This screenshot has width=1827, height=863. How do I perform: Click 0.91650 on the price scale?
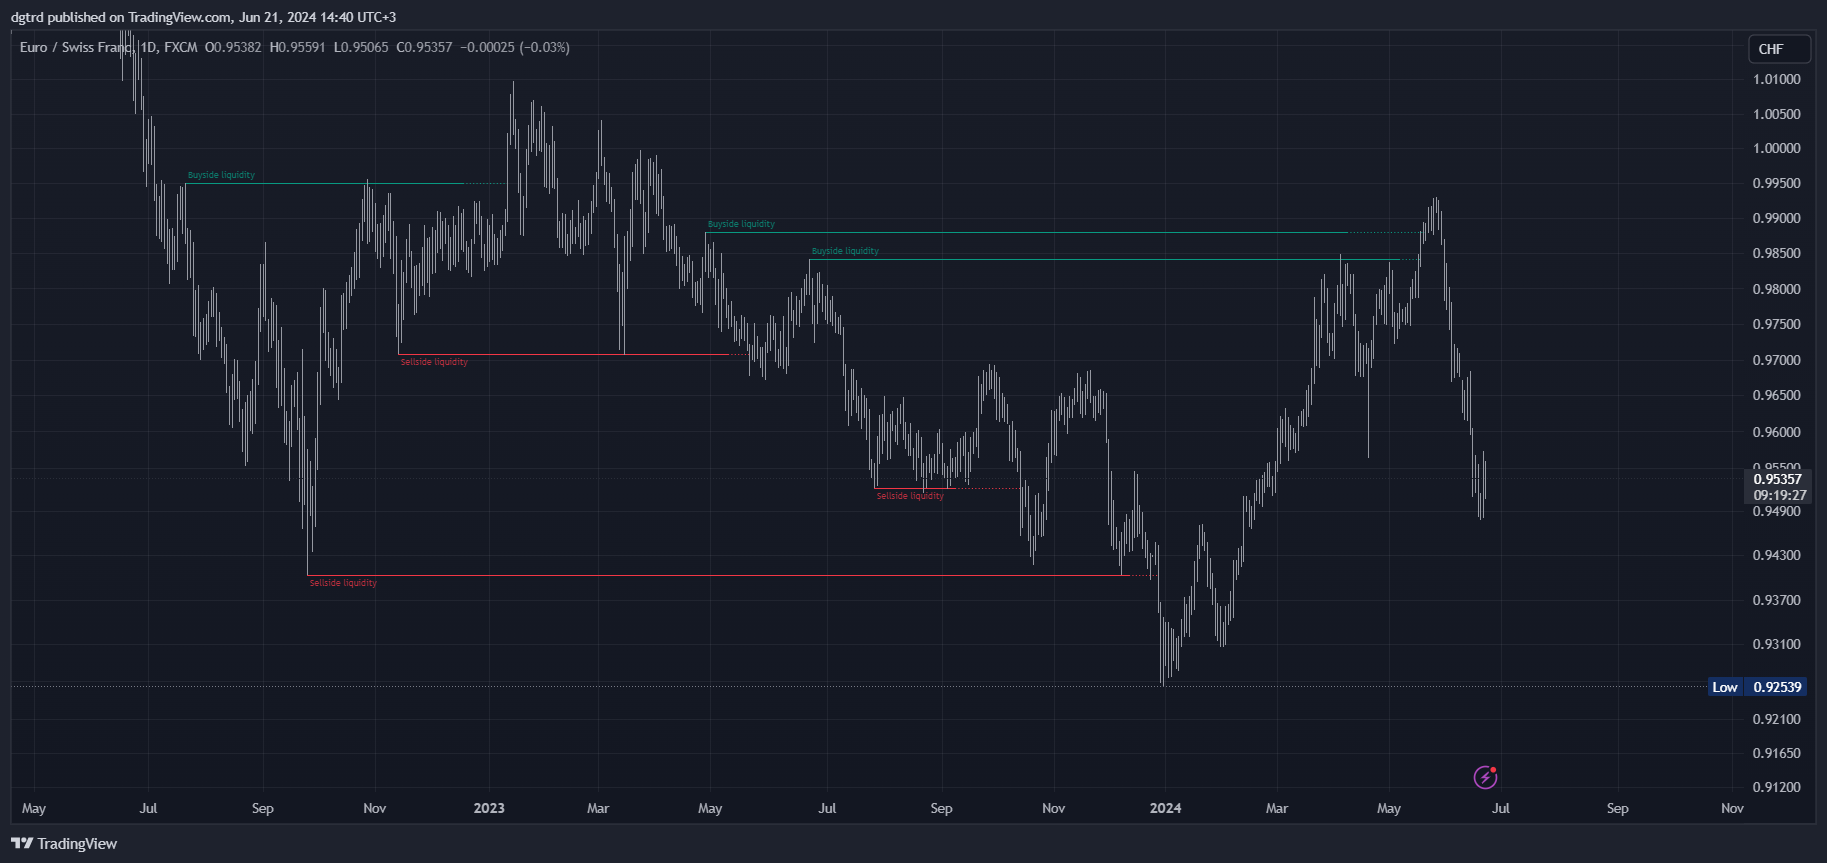pyautogui.click(x=1777, y=753)
